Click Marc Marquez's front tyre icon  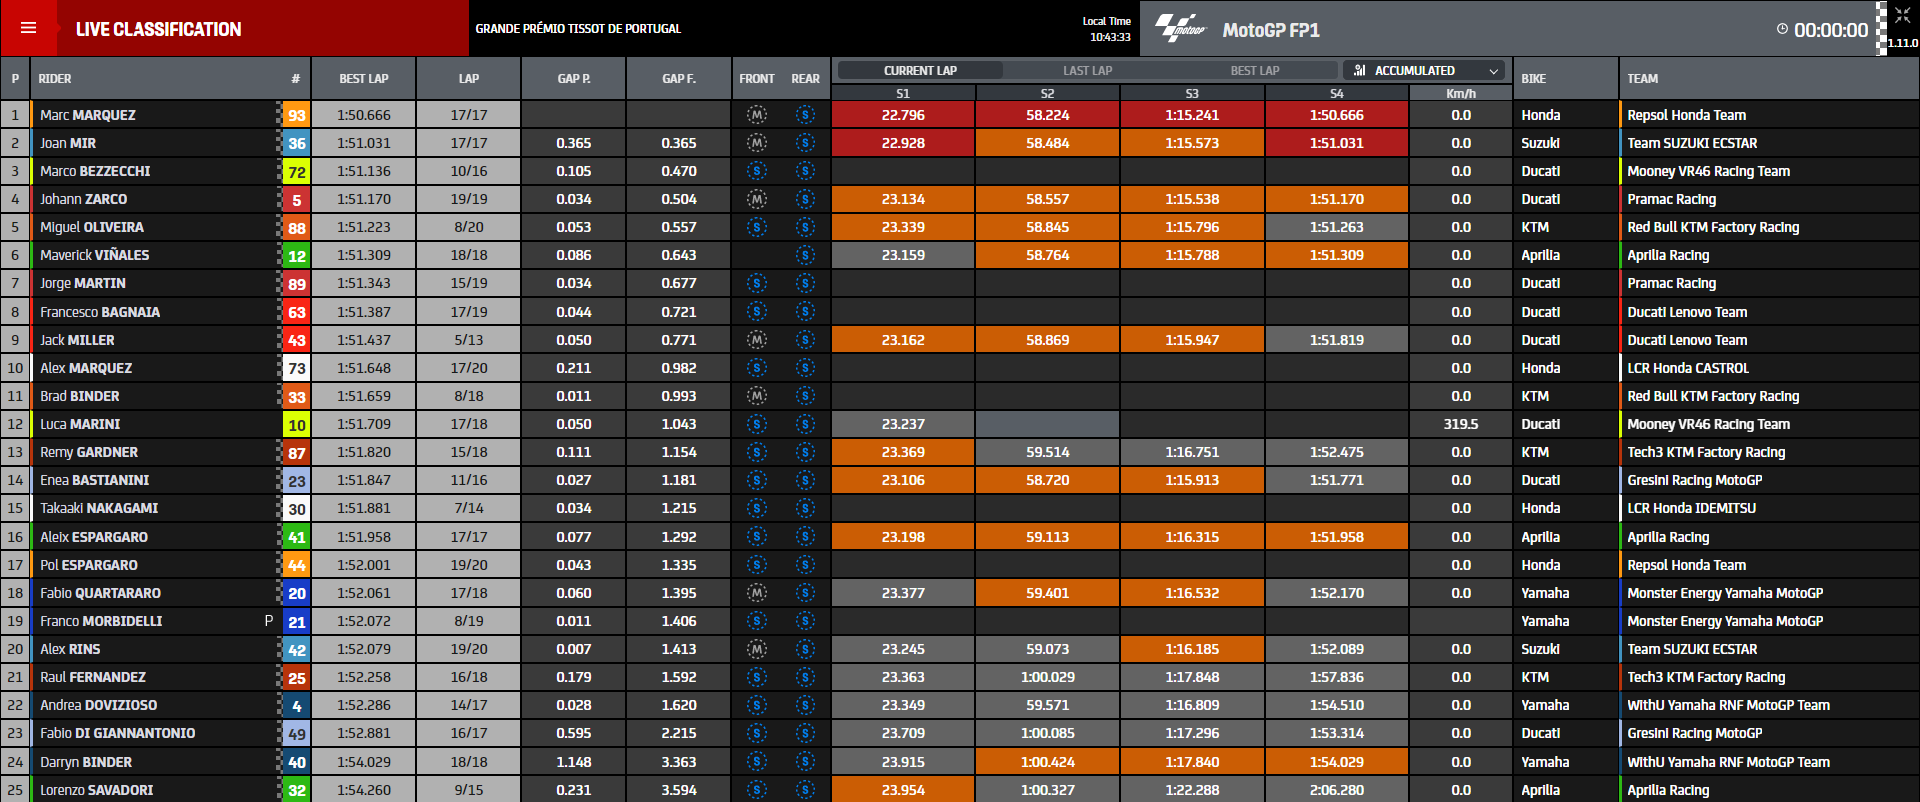point(757,115)
